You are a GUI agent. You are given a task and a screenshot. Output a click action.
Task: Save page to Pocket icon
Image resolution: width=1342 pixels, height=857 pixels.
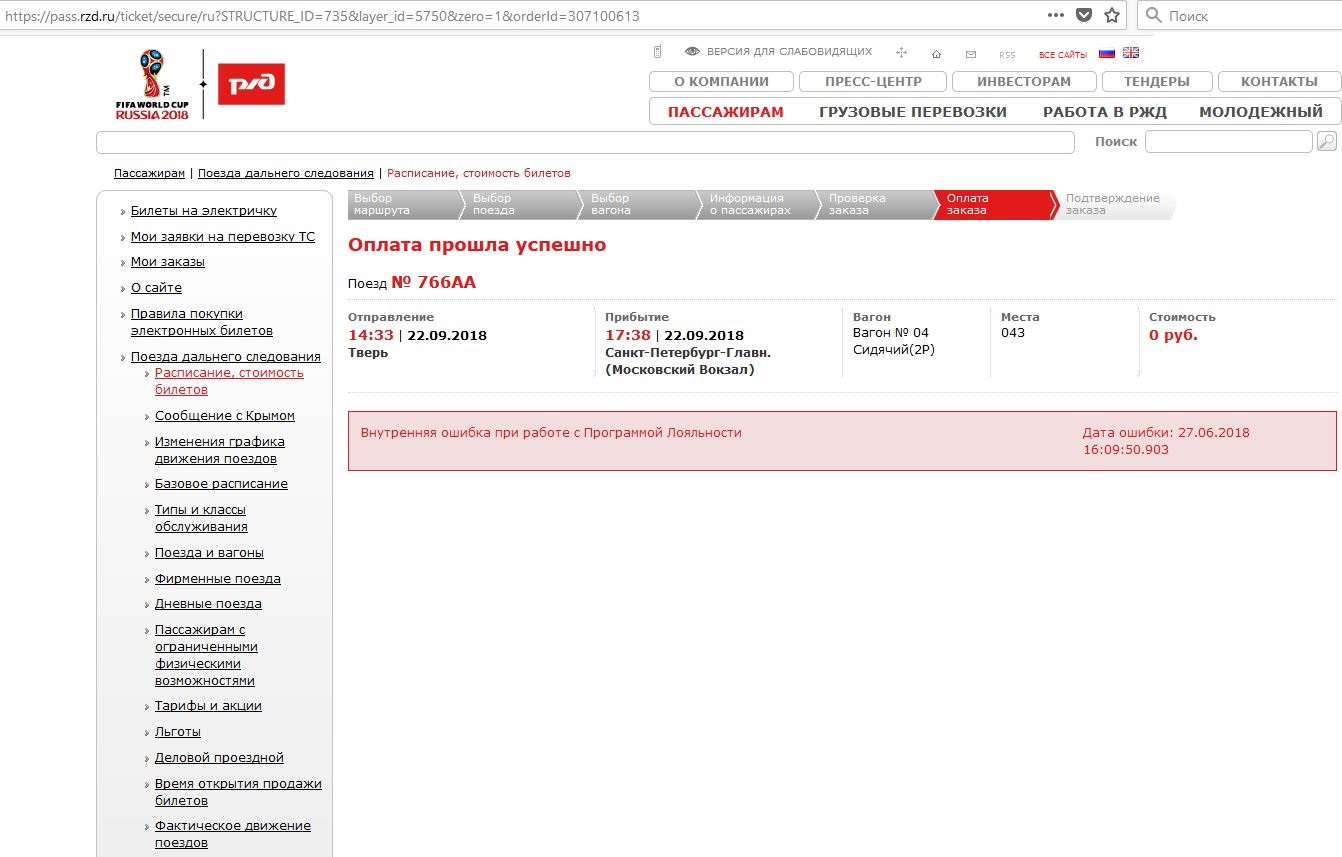1083,15
